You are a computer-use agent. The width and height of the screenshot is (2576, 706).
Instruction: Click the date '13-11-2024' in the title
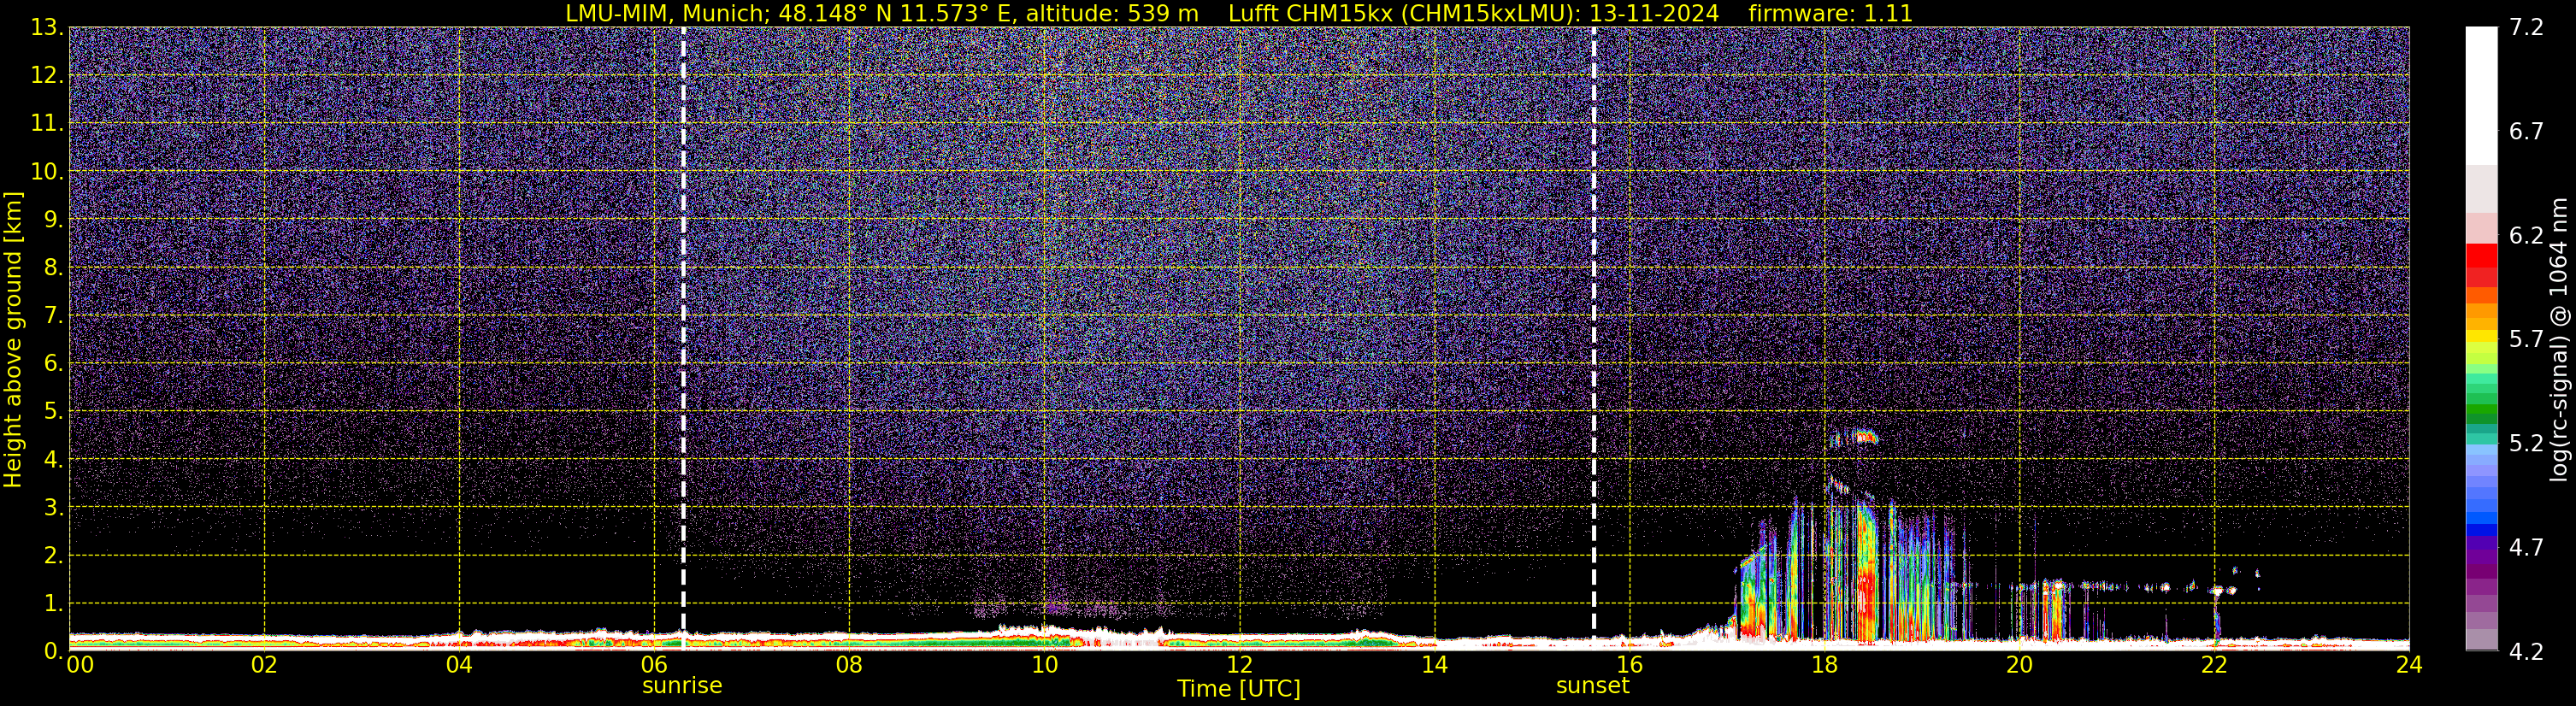[x=1654, y=14]
